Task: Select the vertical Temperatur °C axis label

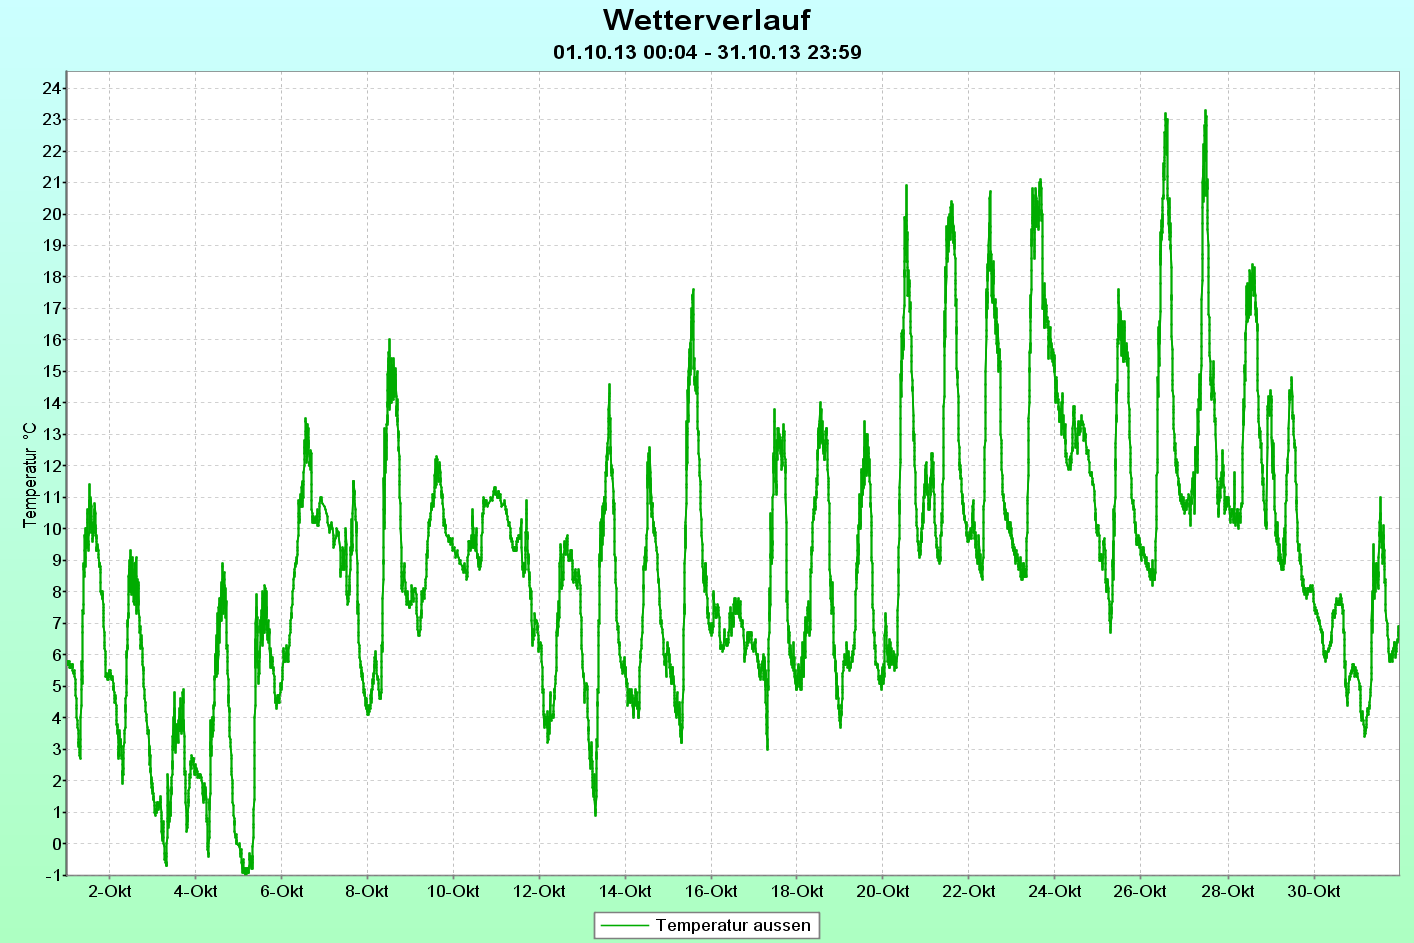Action: coord(30,474)
